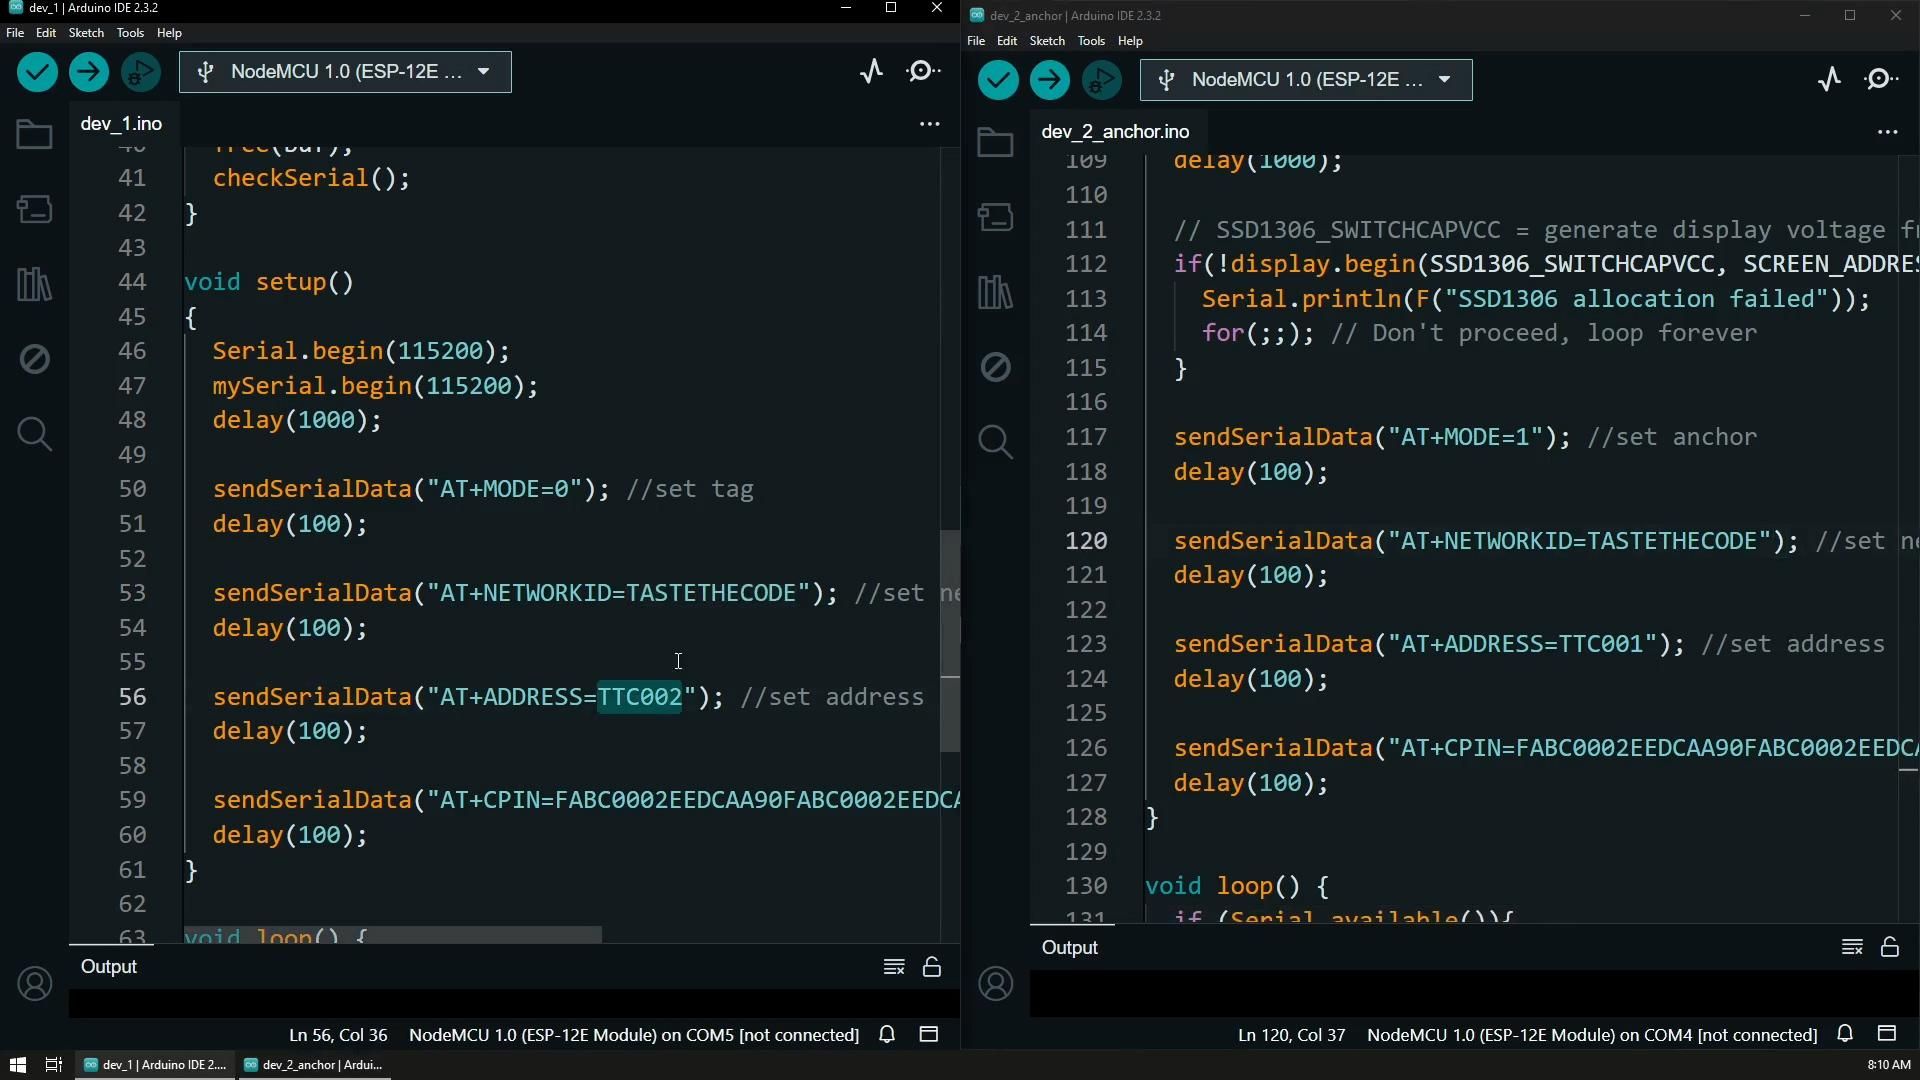The image size is (1920, 1080).
Task: Toggle output lock in dev_2_anchor Output panel
Action: click(x=1889, y=947)
